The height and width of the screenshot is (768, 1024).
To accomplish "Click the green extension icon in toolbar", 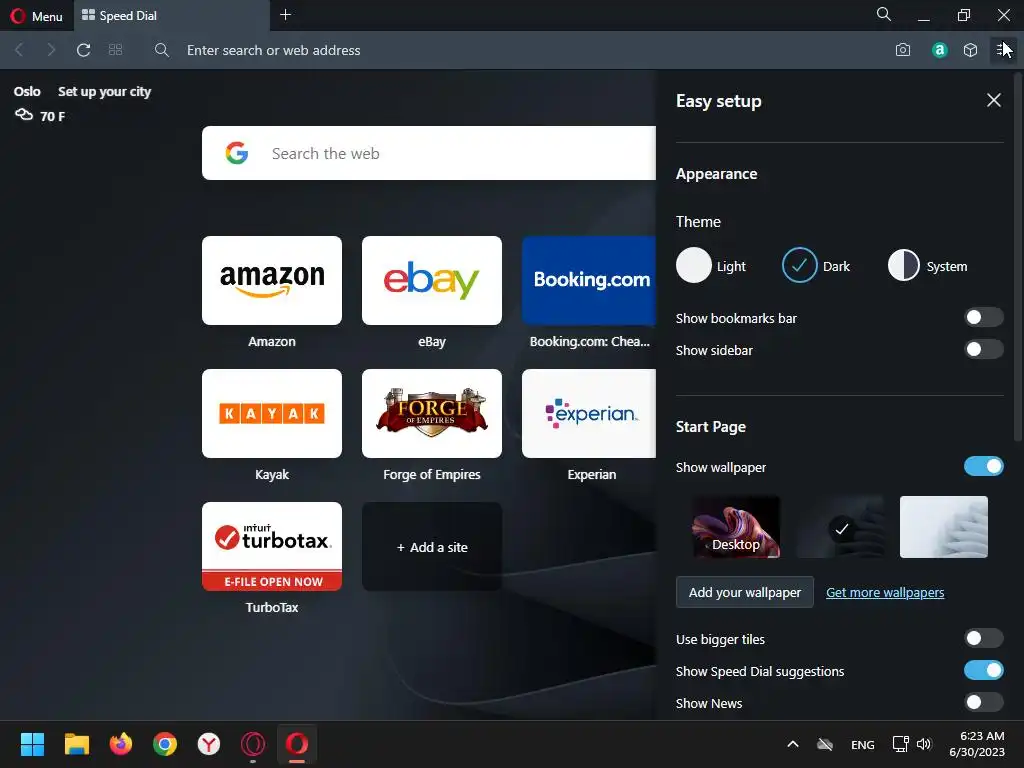I will click(939, 50).
